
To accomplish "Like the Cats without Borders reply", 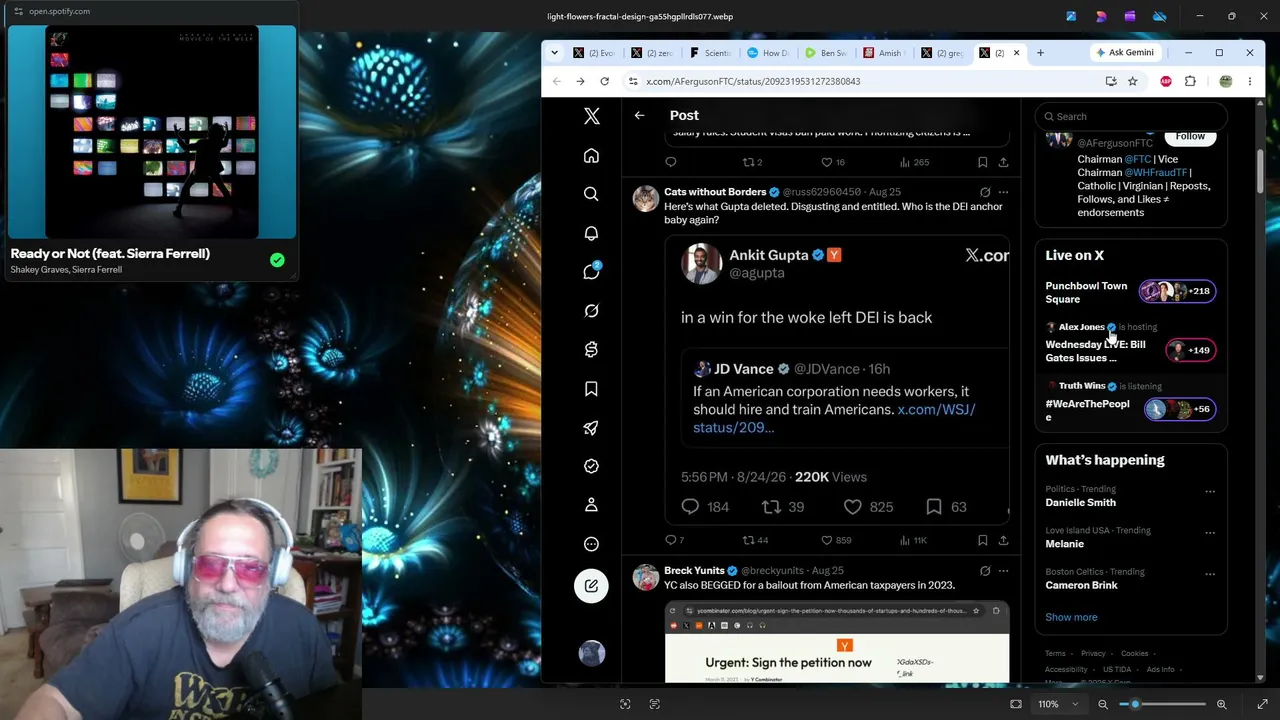I will (x=827, y=540).
